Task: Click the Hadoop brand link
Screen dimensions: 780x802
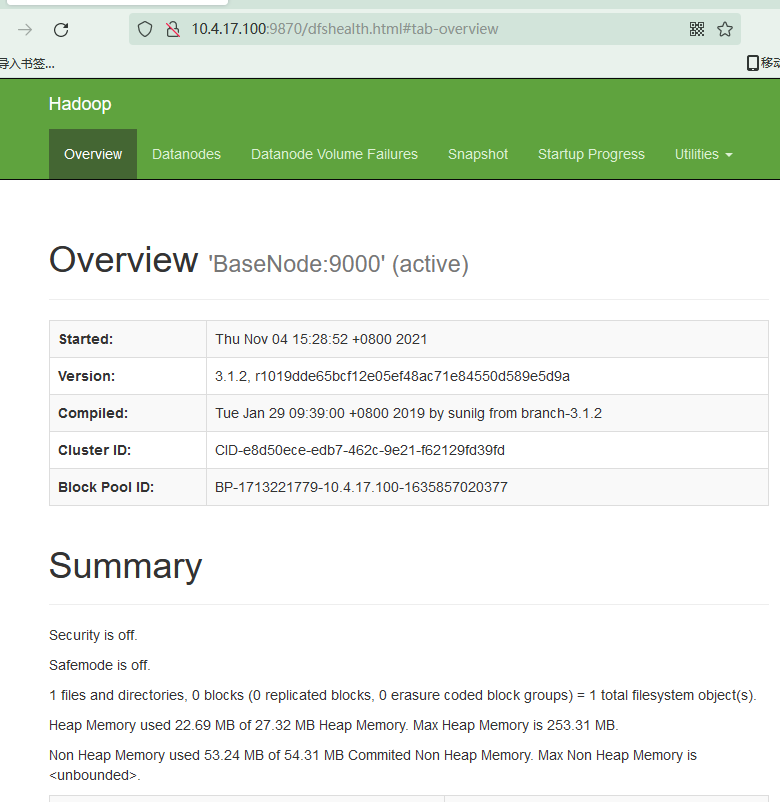Action: (80, 104)
